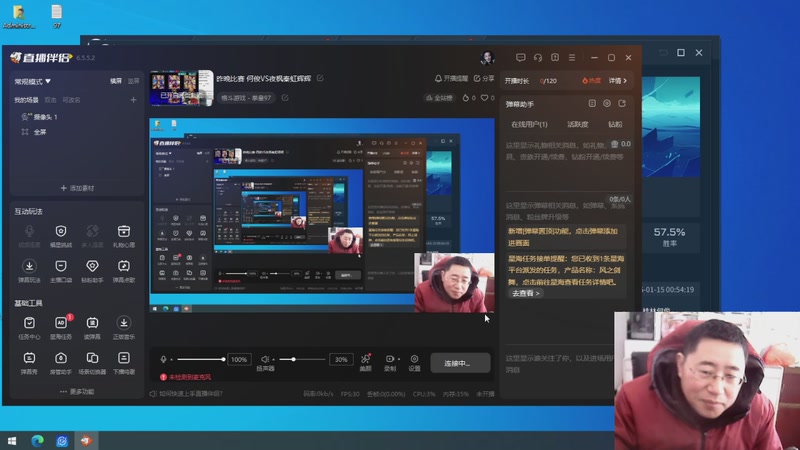Edit the stream title pencil icon
Screen dimensions: 800x450
click(320, 78)
